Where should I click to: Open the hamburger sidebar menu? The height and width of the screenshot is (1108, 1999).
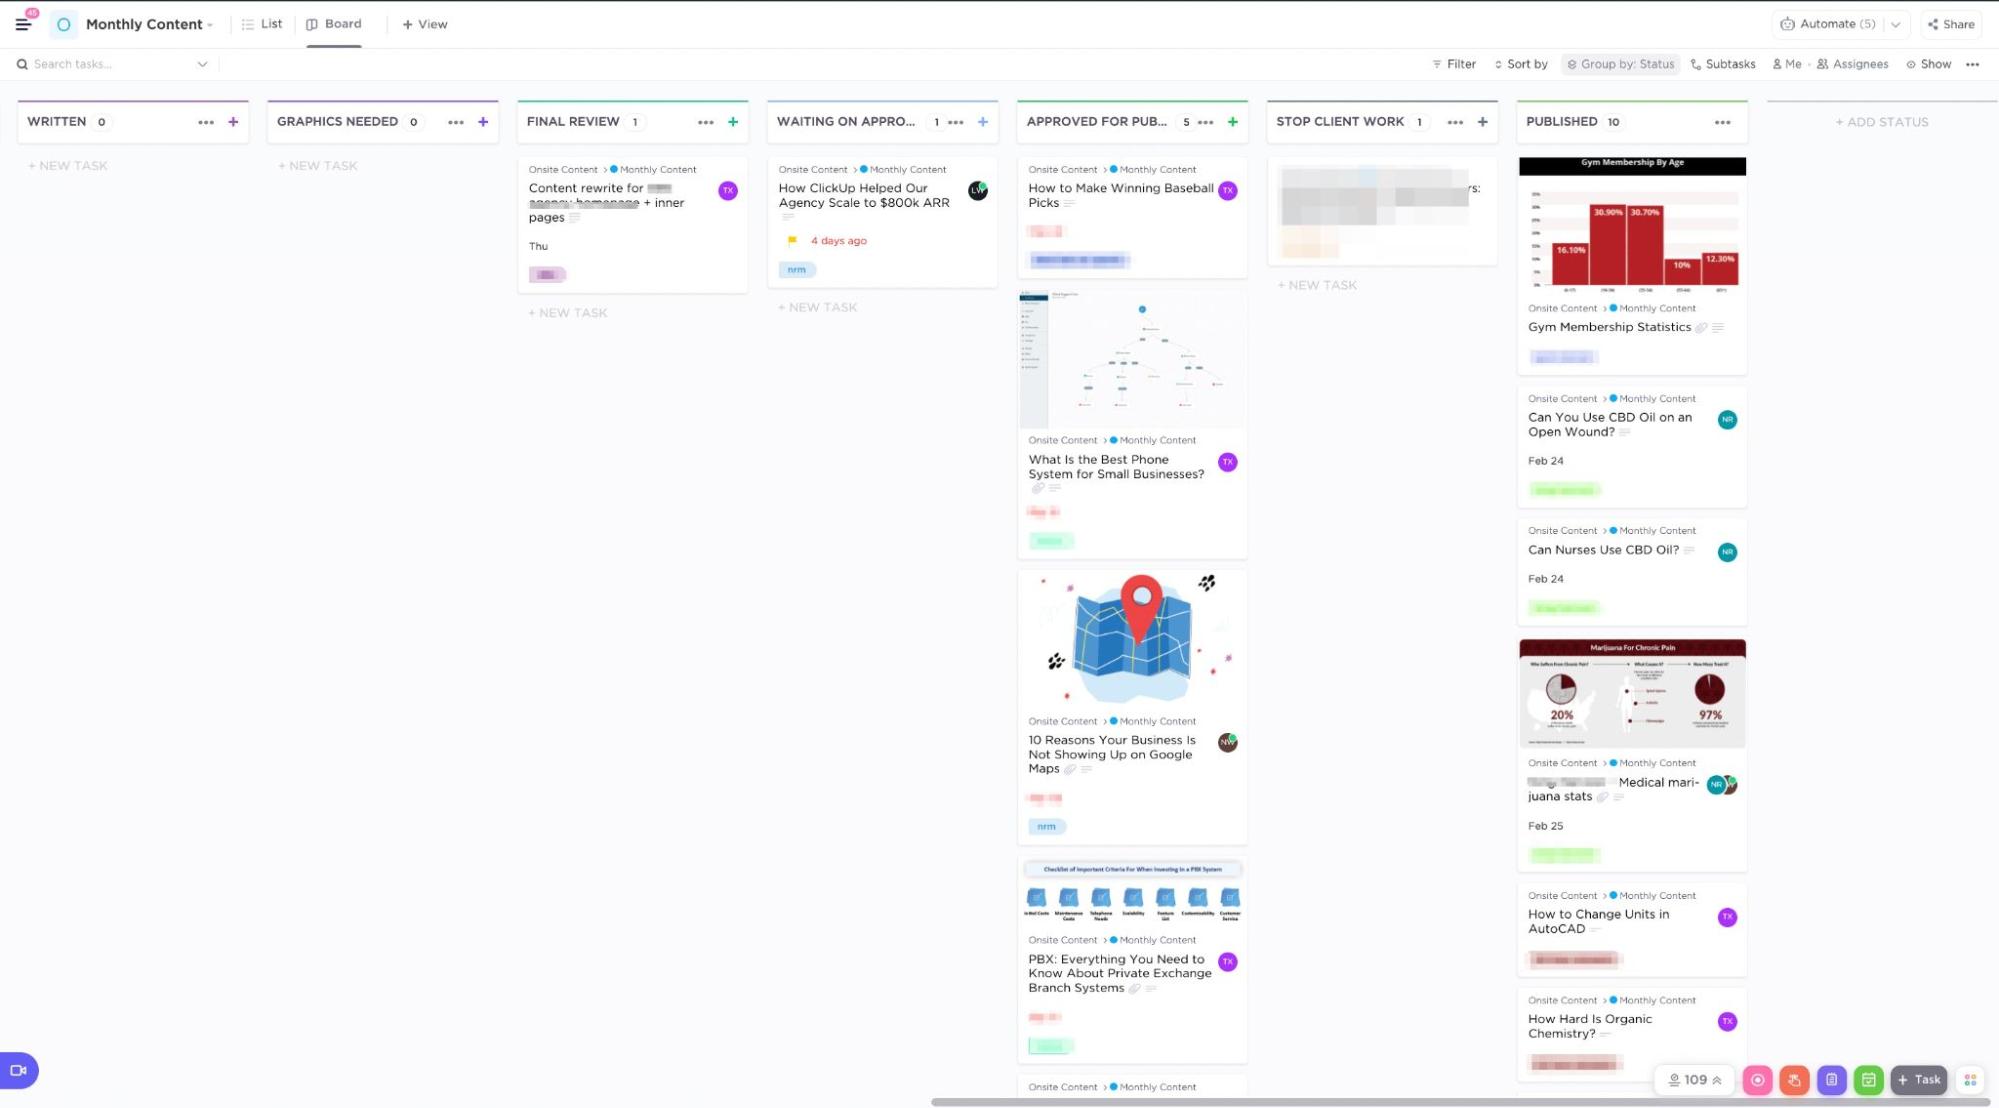(23, 24)
